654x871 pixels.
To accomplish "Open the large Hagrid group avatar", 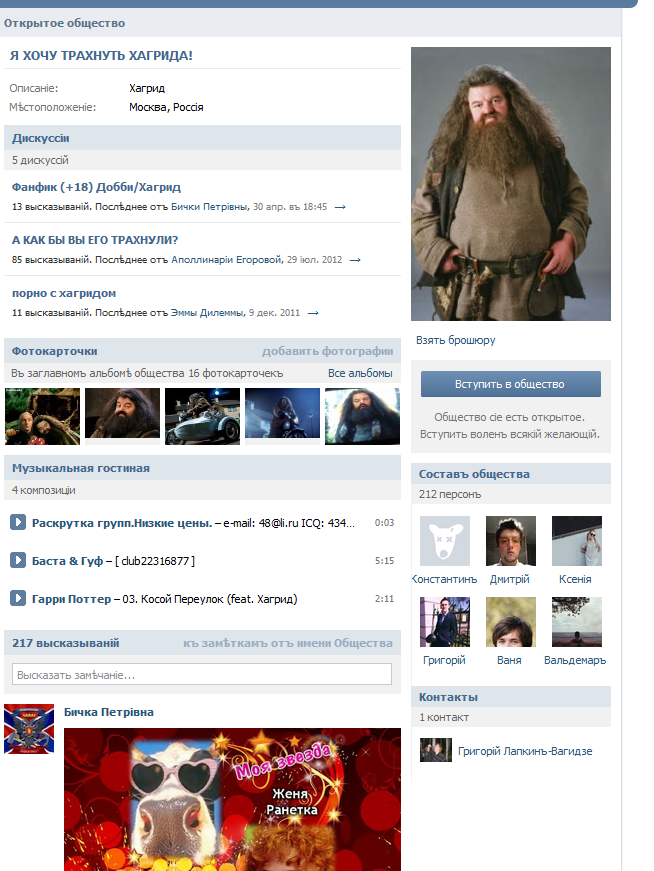I will coord(511,184).
